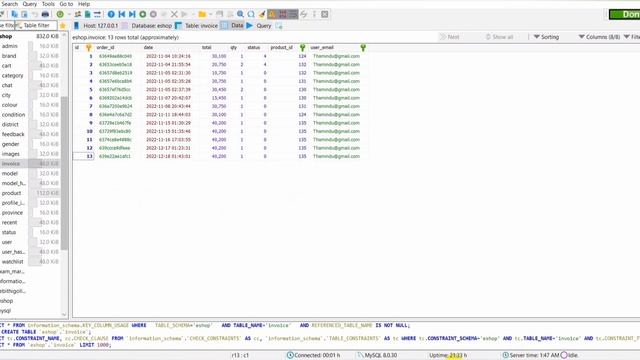640x360 pixels.
Task: Click the export SQL file icon
Action: pyautogui.click(x=87, y=14)
